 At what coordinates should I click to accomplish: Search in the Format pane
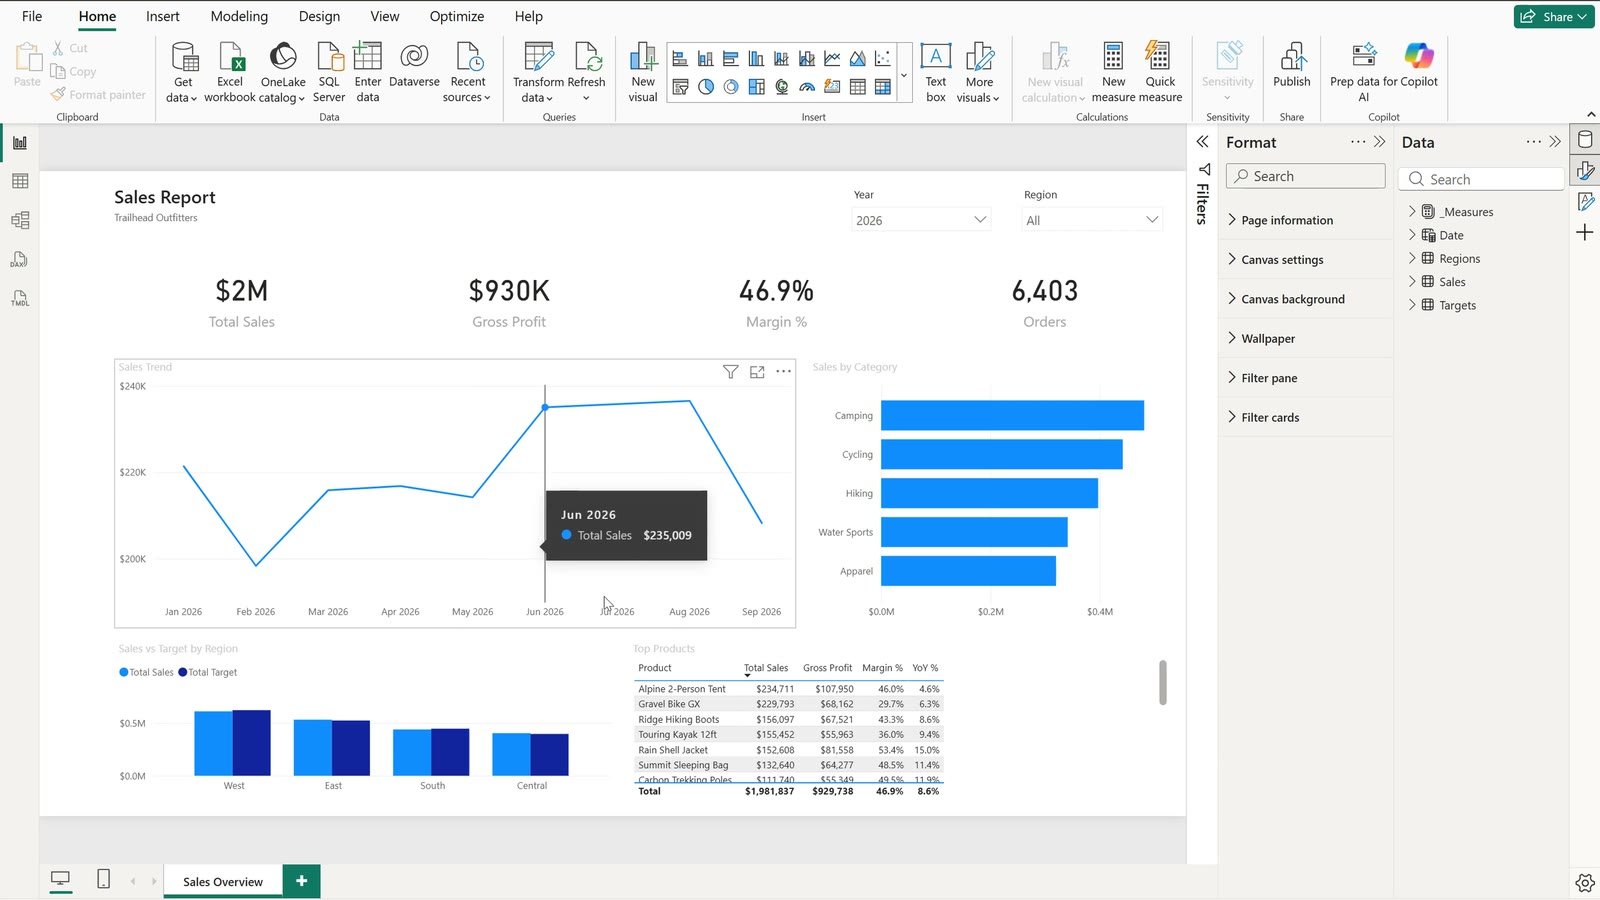(1305, 176)
